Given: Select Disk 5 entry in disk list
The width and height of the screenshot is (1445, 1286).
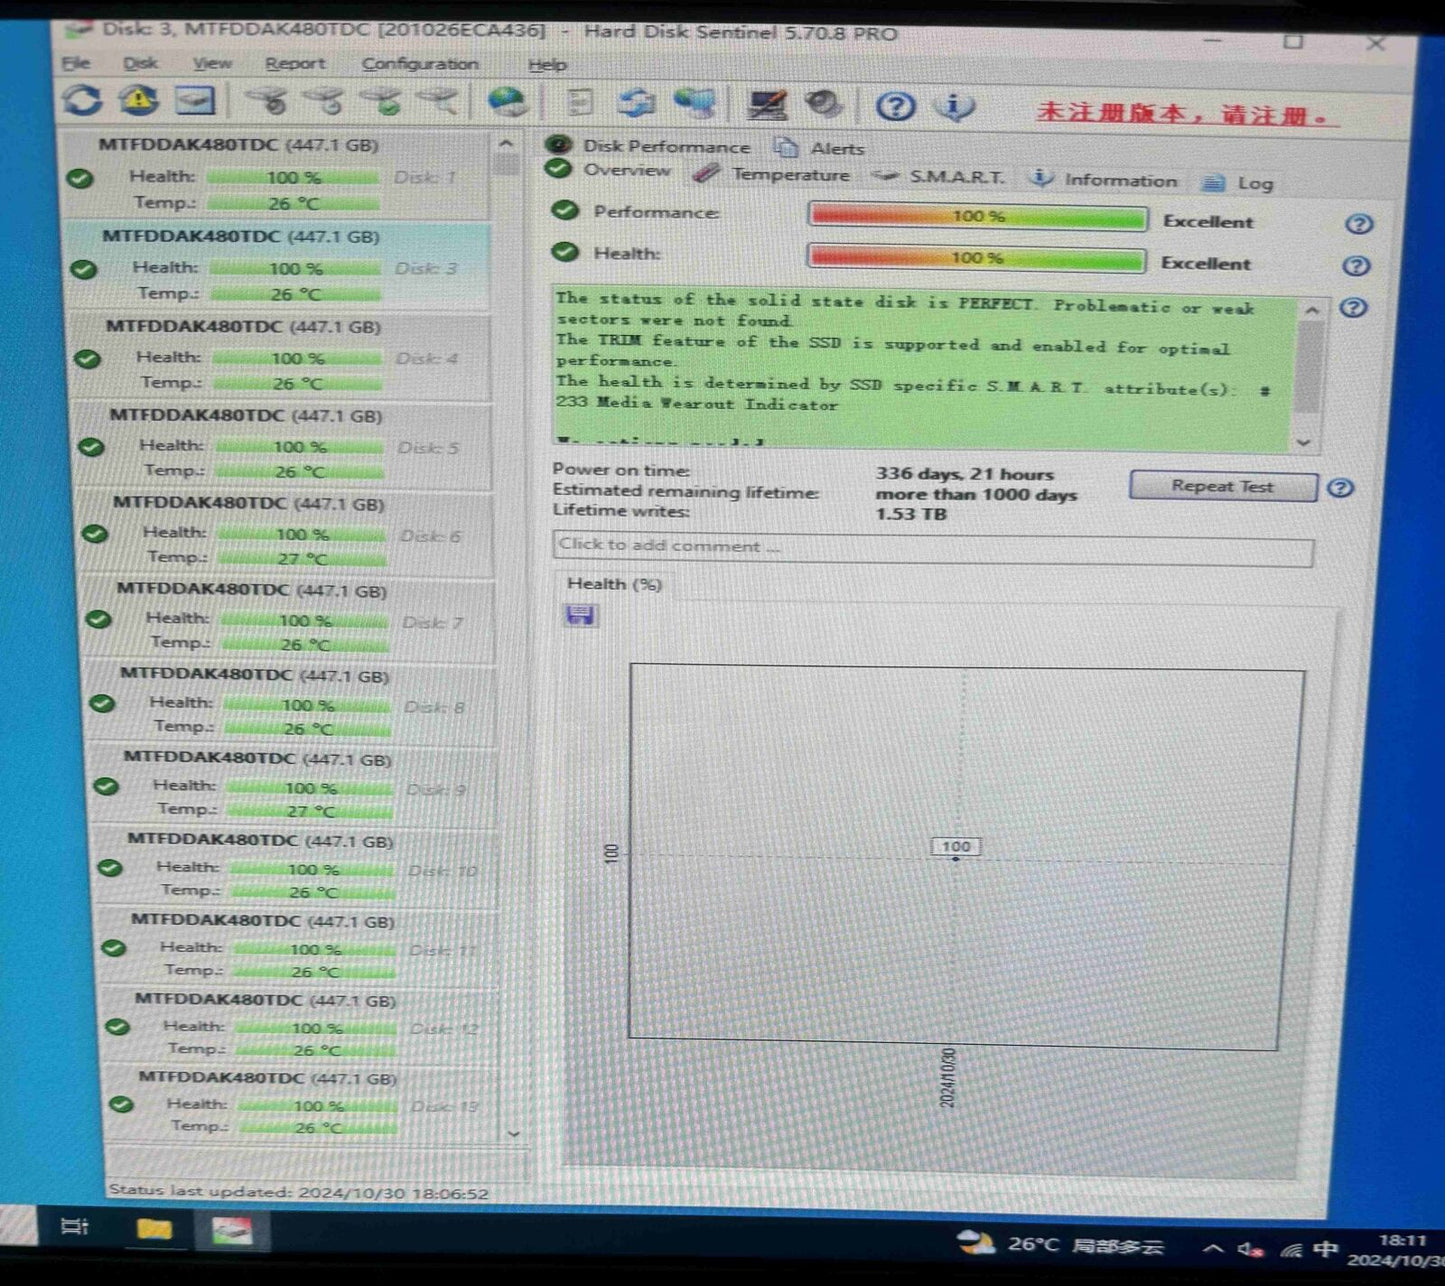Looking at the screenshot, I should point(284,443).
